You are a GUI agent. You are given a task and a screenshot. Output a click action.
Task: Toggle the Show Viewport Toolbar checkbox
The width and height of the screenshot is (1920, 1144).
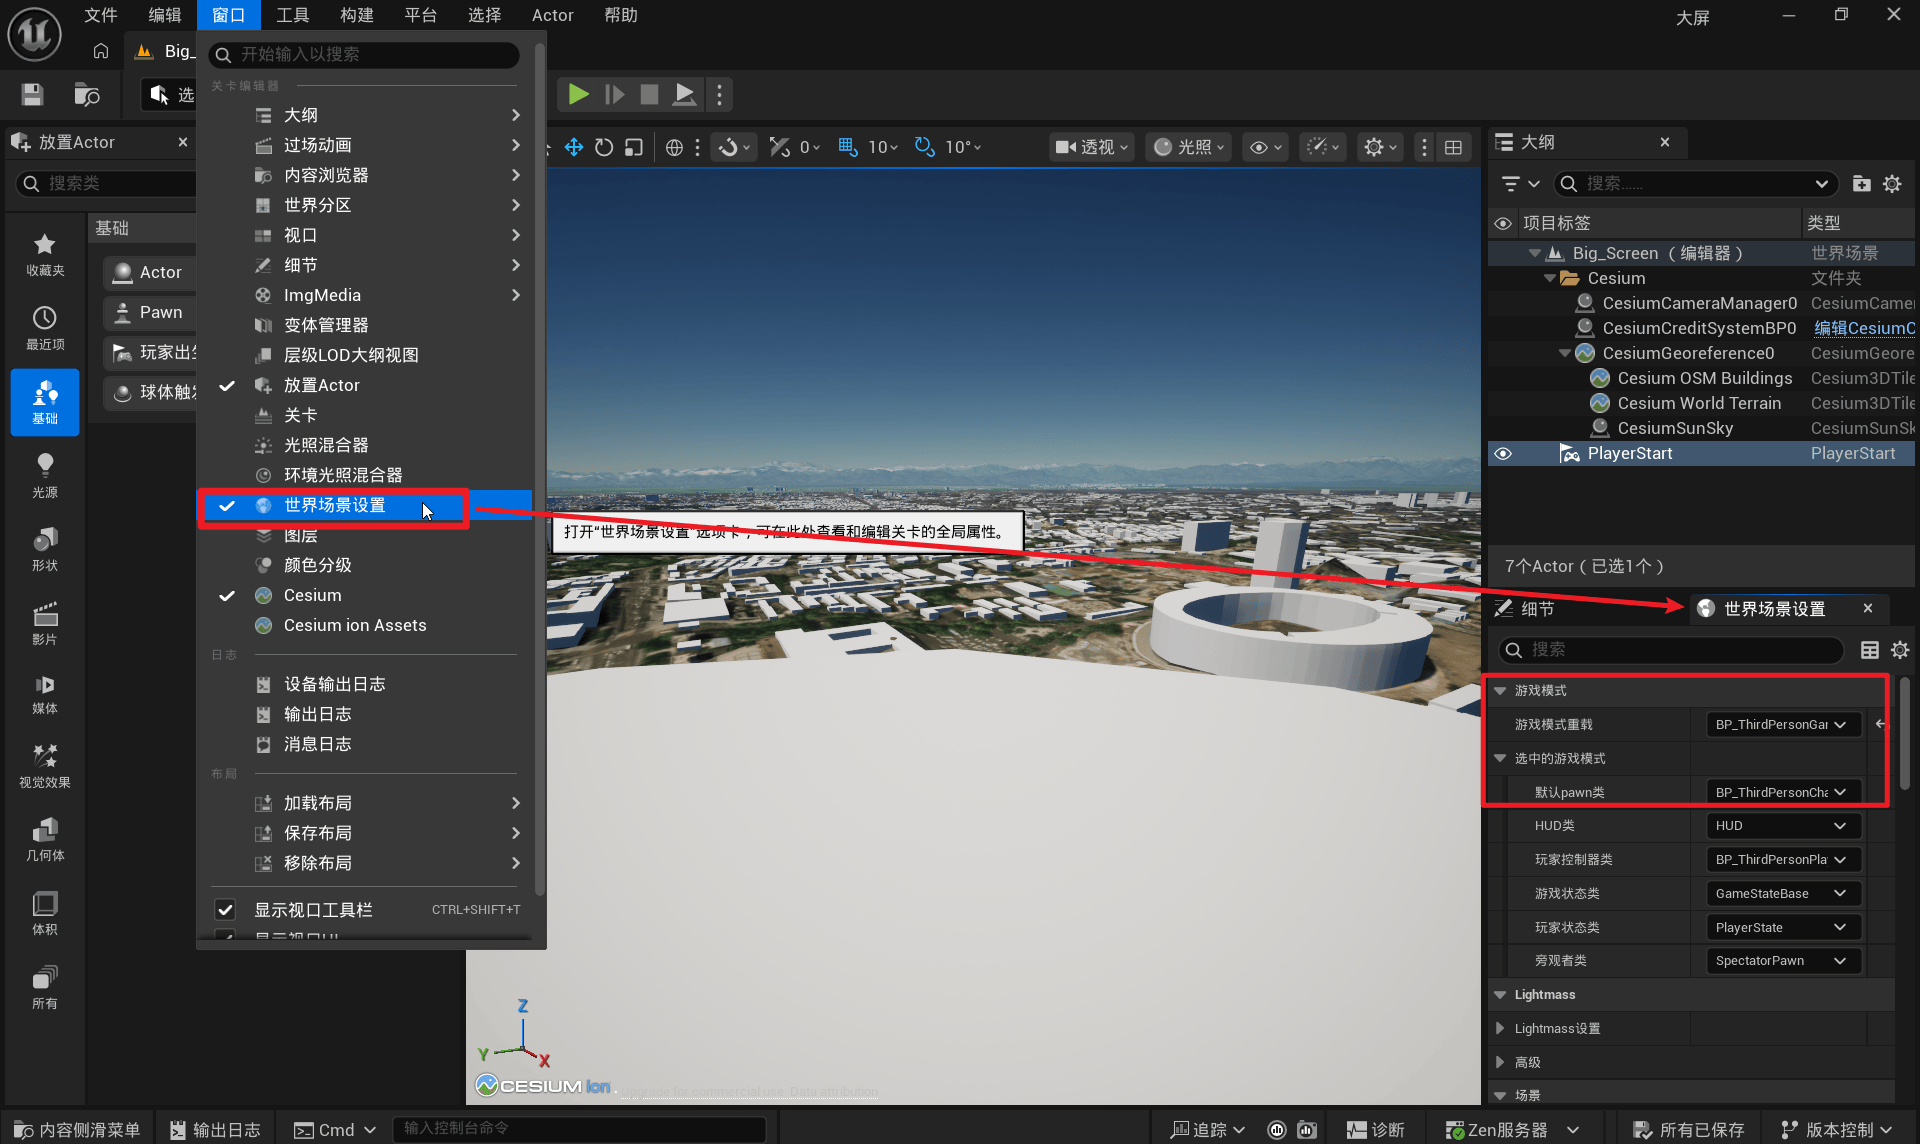[225, 910]
